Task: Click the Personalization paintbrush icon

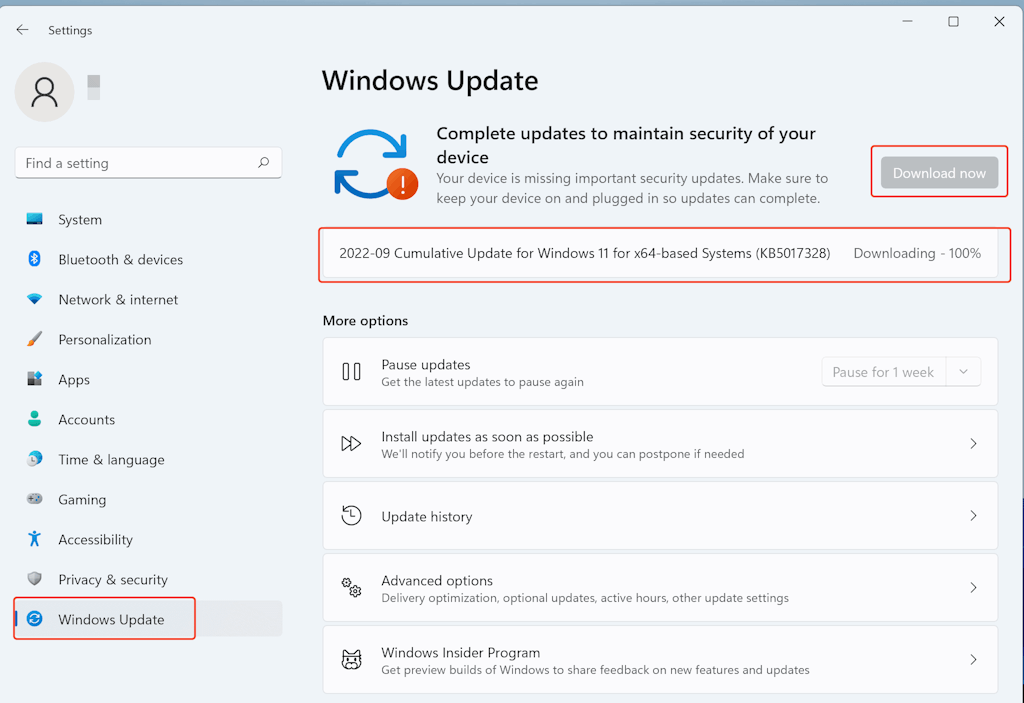Action: pyautogui.click(x=35, y=338)
